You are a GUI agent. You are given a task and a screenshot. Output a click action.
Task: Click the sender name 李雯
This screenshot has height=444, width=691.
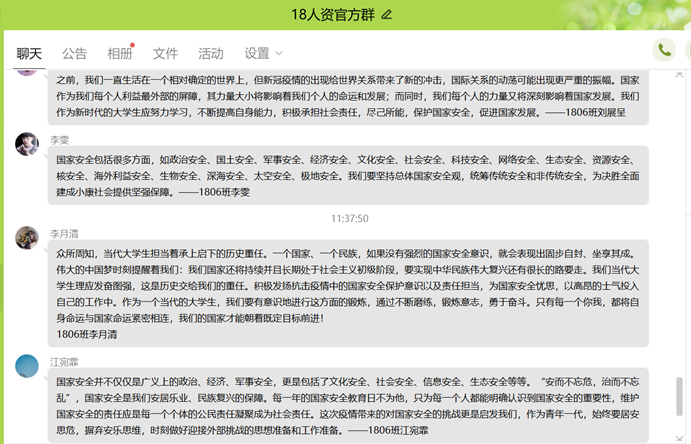[x=59, y=140]
